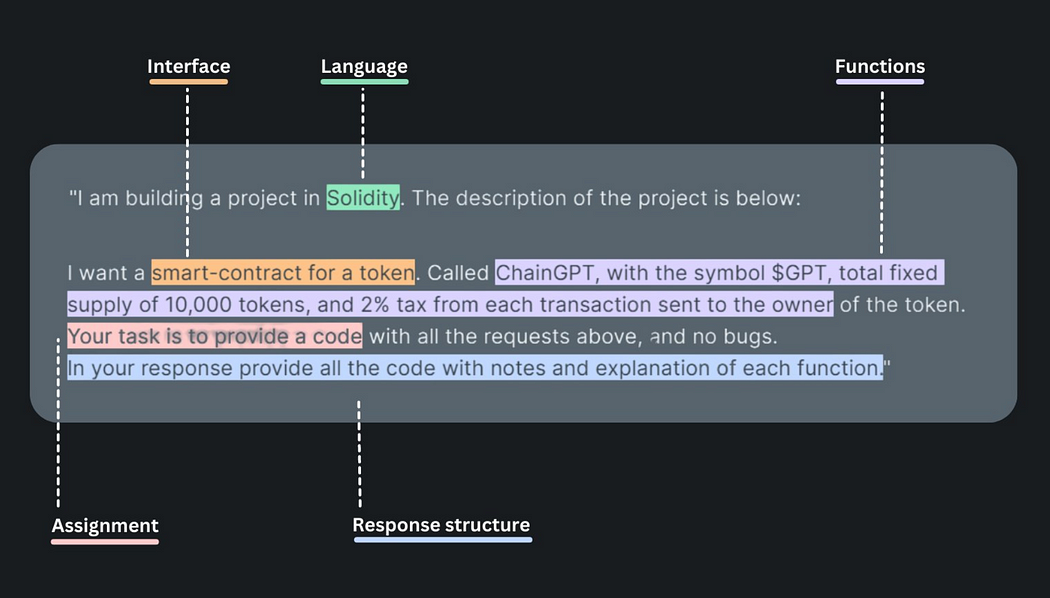Click the 'Interface' label
1050x598 pixels.
188,66
